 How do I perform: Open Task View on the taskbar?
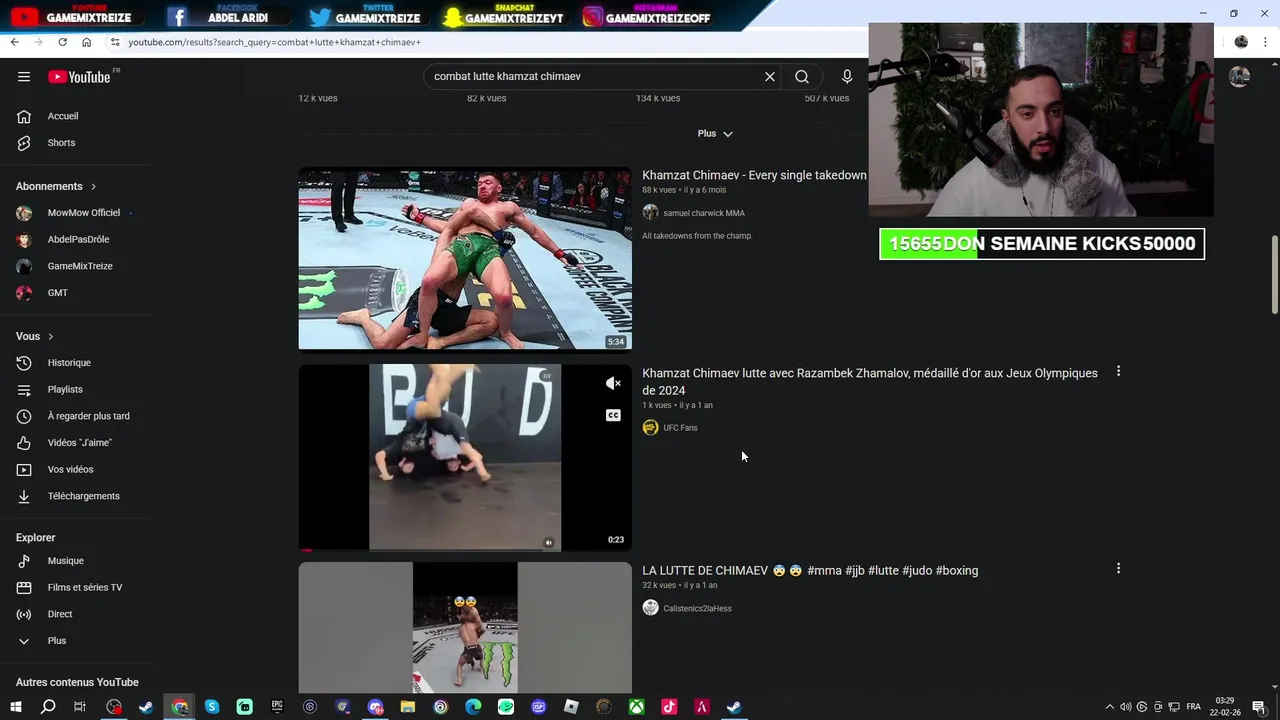pyautogui.click(x=80, y=707)
